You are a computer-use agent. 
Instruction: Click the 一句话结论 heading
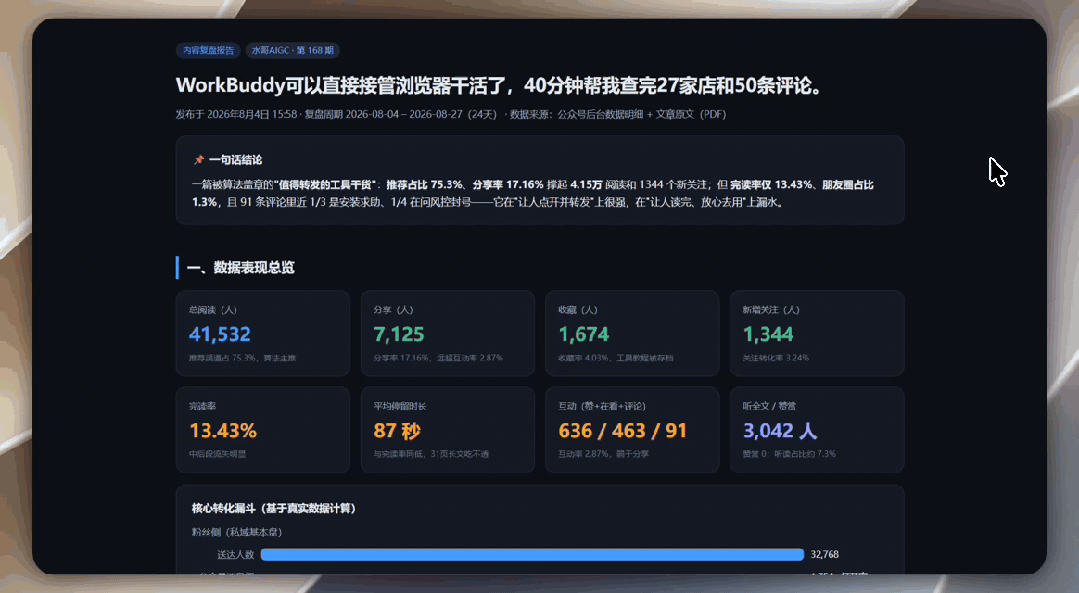point(235,160)
